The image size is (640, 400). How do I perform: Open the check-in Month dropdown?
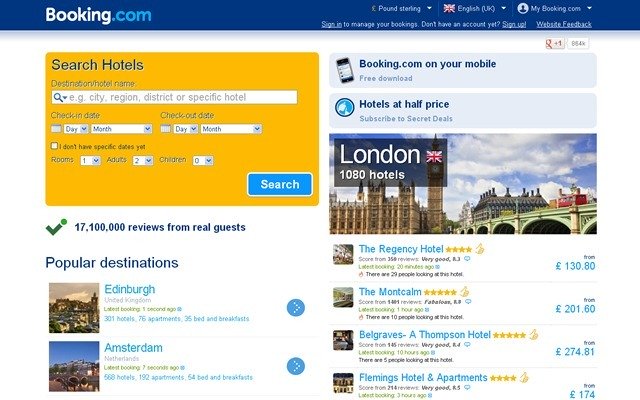(121, 129)
